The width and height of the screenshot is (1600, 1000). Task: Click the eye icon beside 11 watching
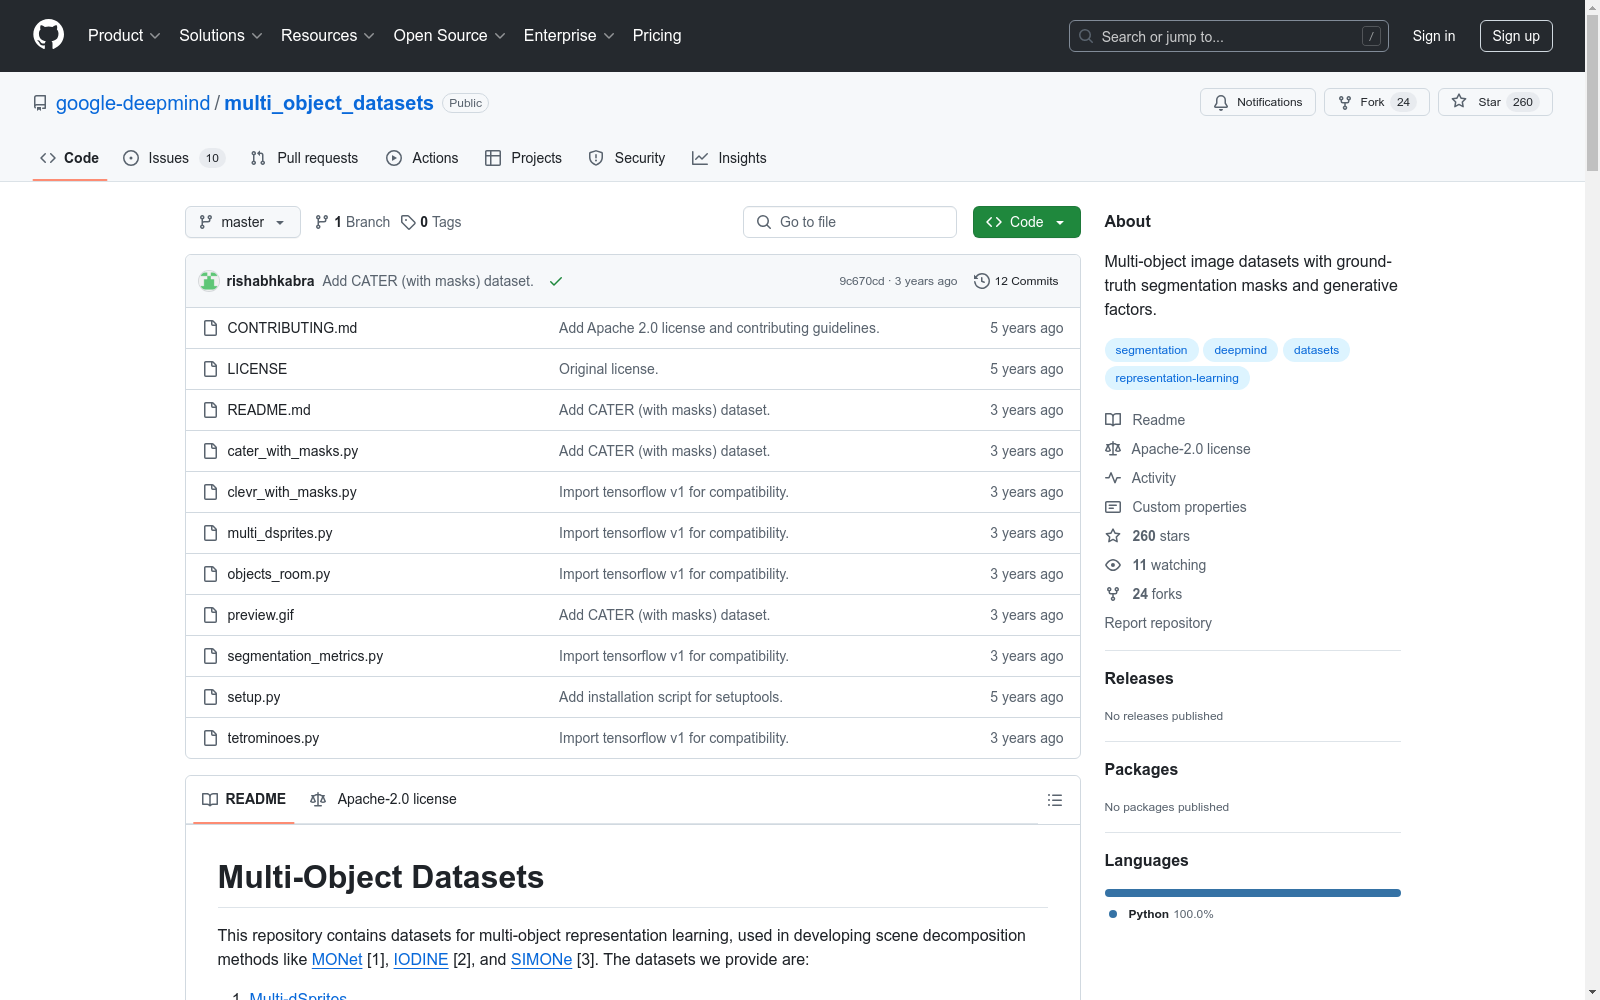(1113, 565)
